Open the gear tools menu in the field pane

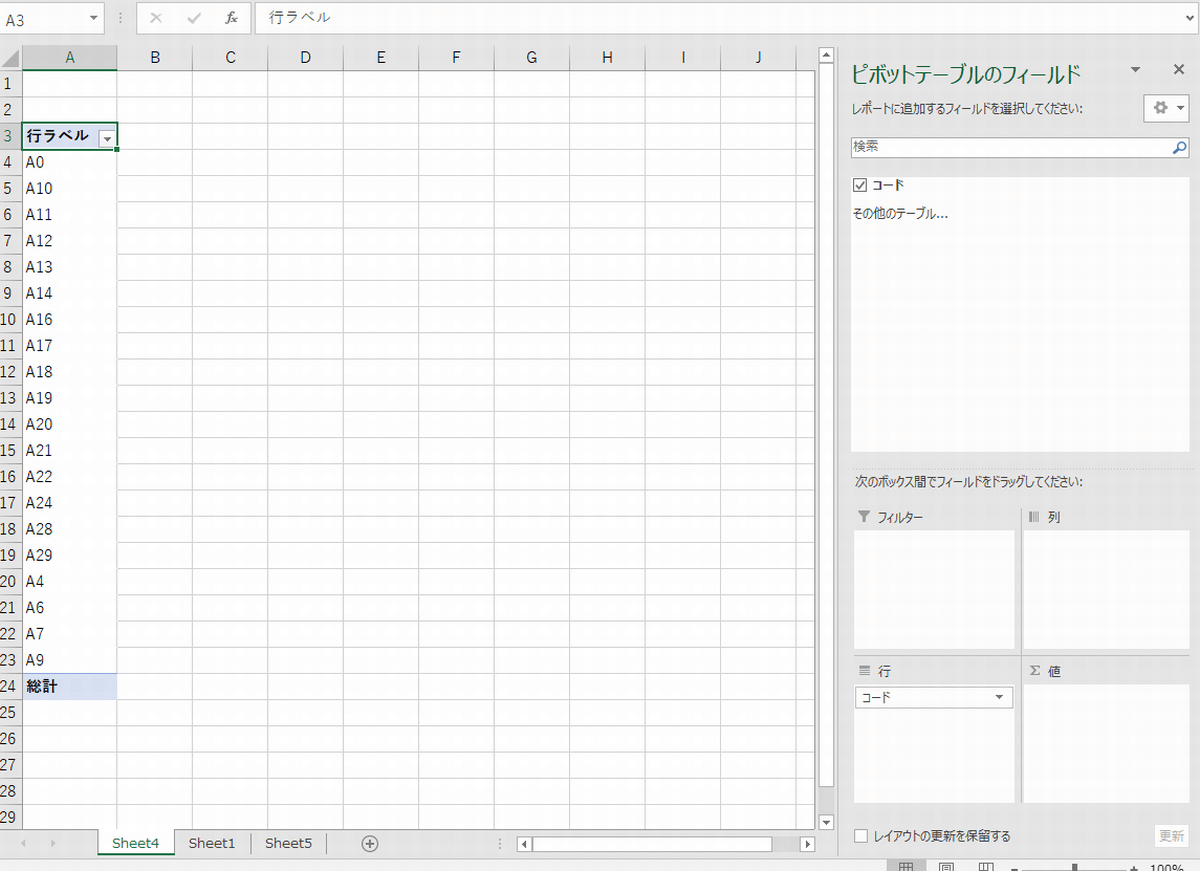tap(1165, 107)
